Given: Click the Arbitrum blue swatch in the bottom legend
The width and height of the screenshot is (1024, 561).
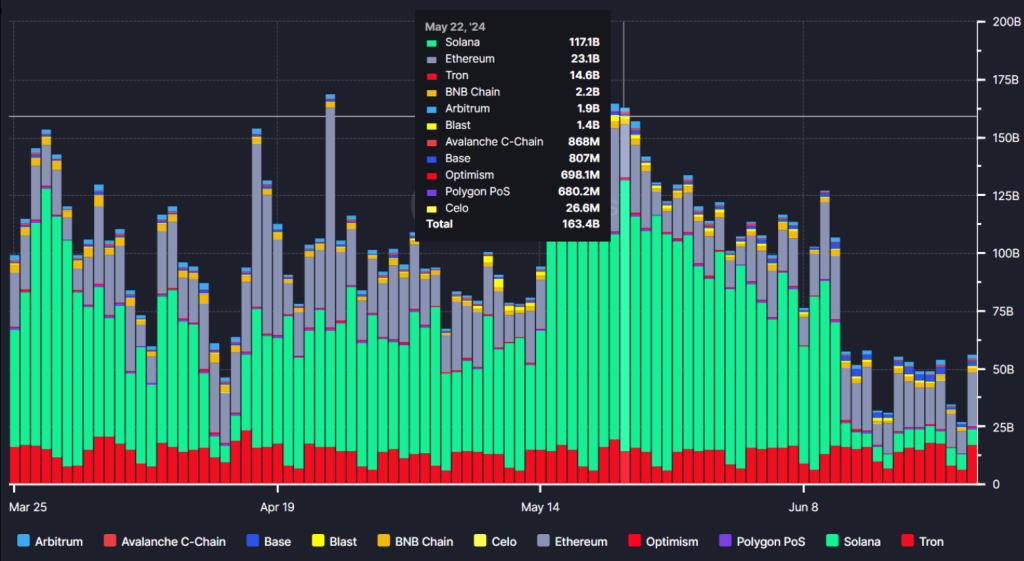Looking at the screenshot, I should coord(24,541).
